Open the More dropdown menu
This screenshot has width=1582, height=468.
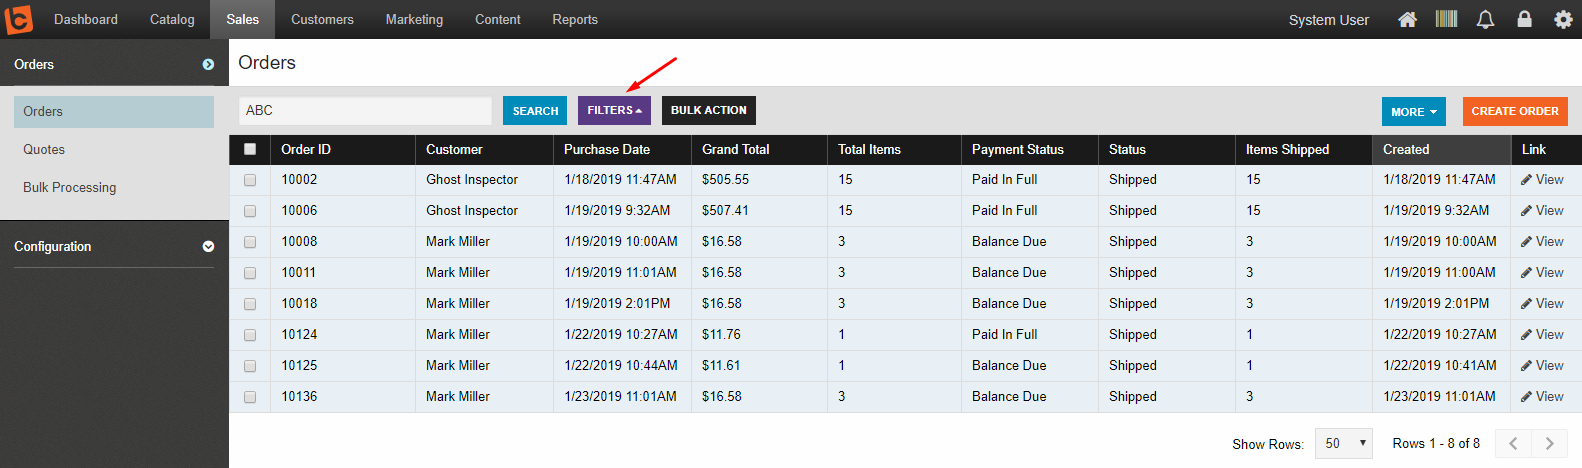point(1414,111)
